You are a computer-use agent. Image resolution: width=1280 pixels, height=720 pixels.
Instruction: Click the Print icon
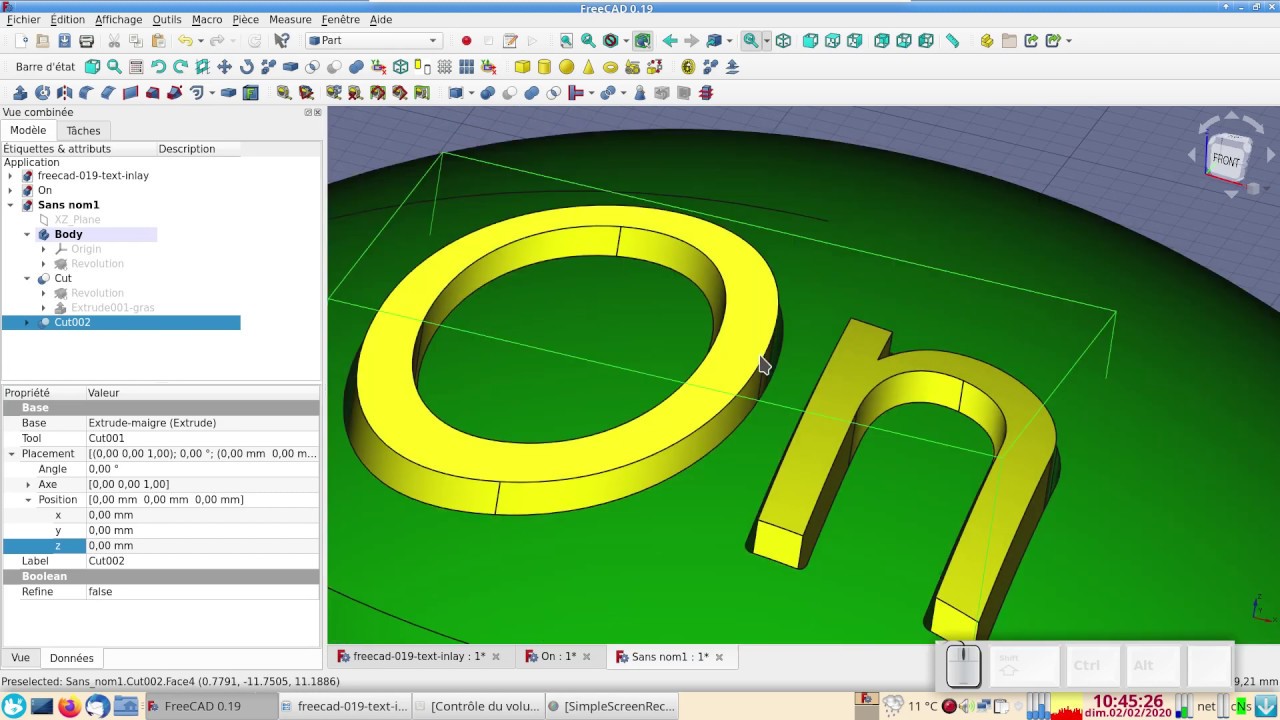[87, 41]
